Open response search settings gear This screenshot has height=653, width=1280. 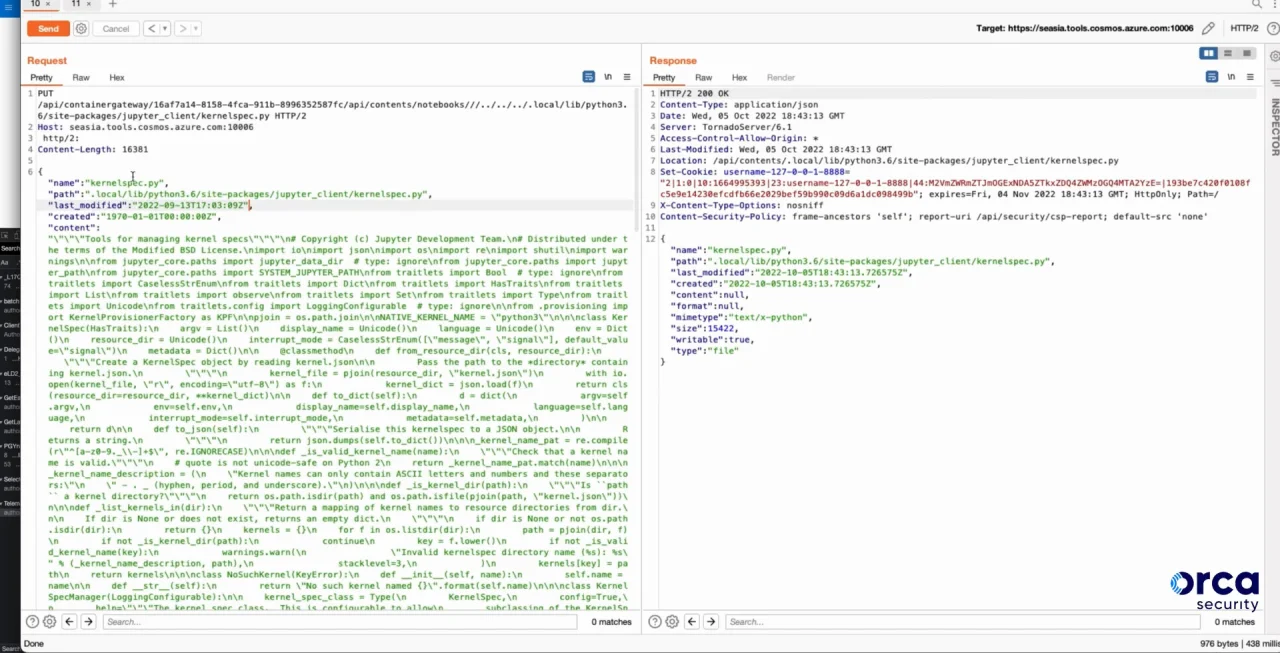tap(672, 622)
